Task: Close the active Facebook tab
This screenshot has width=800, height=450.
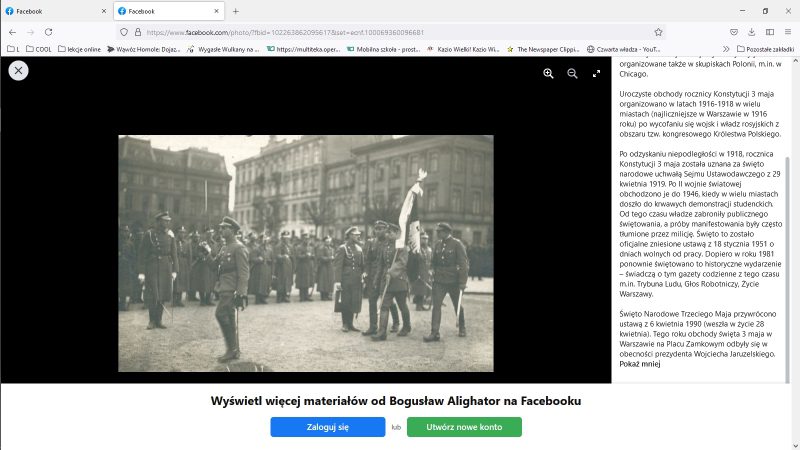Action: coord(216,11)
